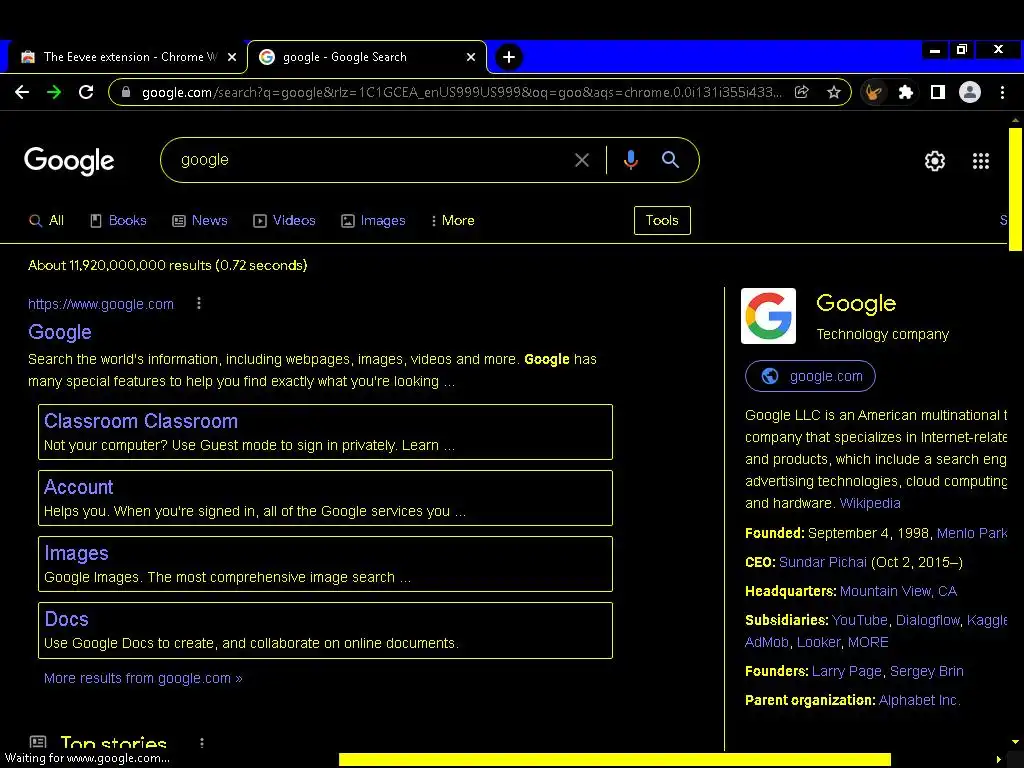The height and width of the screenshot is (768, 1024).
Task: Click the Top stories newspaper icon
Action: tap(38, 743)
